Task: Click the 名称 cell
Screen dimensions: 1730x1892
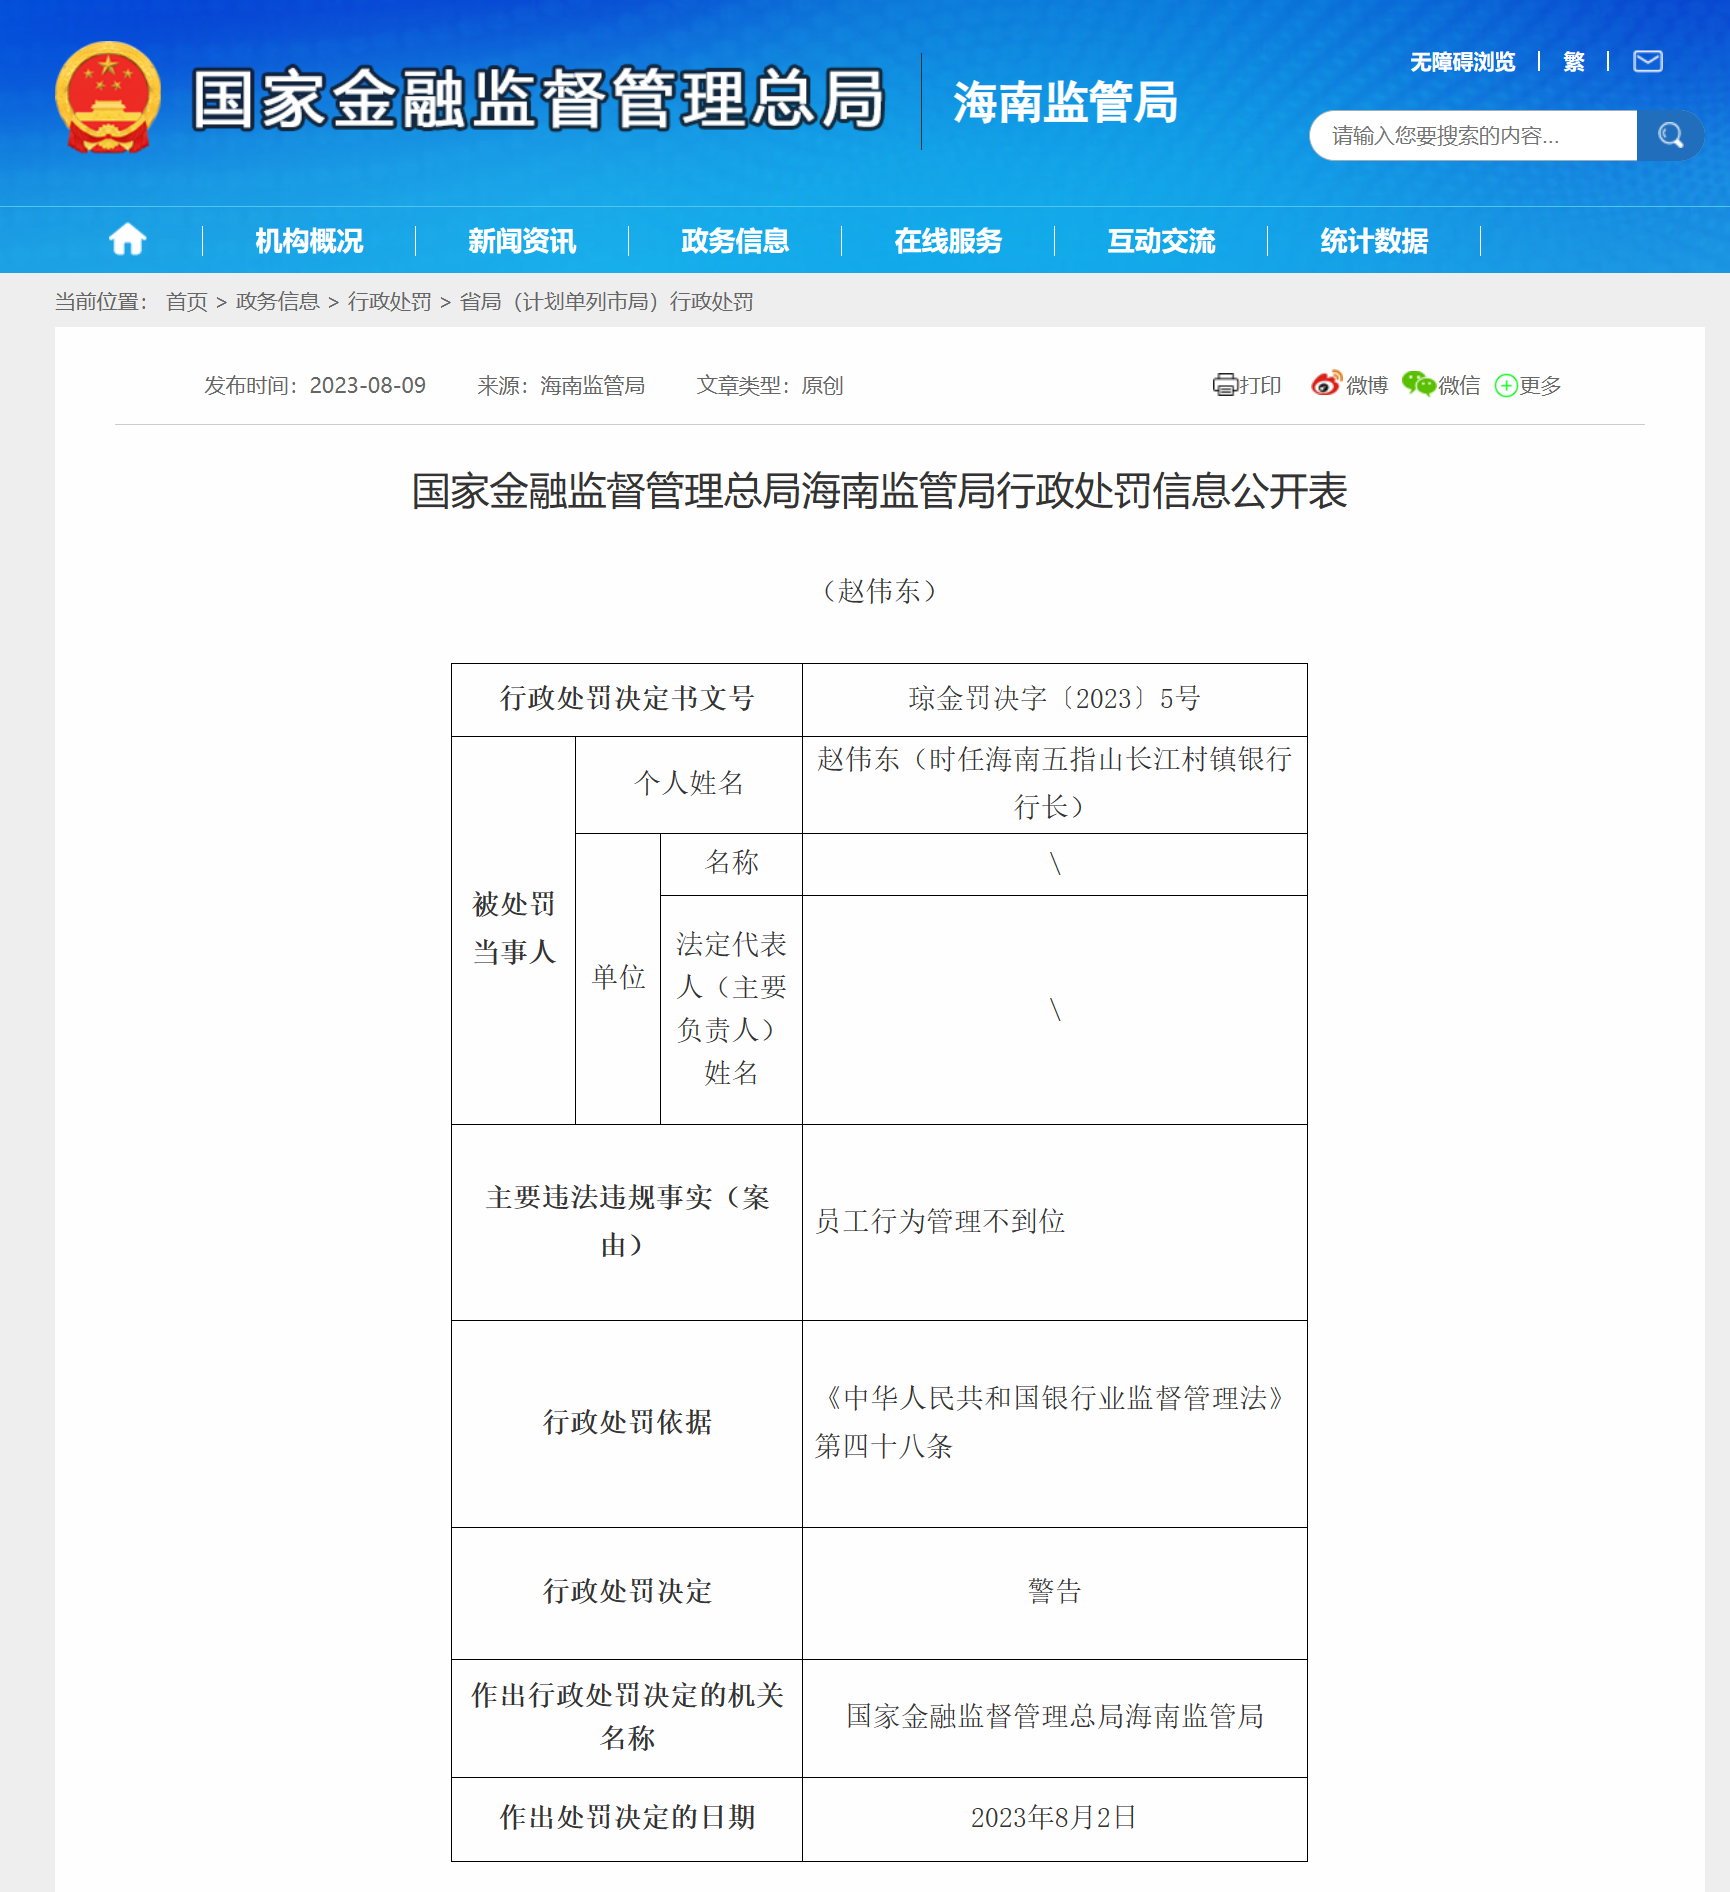Action: pos(731,863)
